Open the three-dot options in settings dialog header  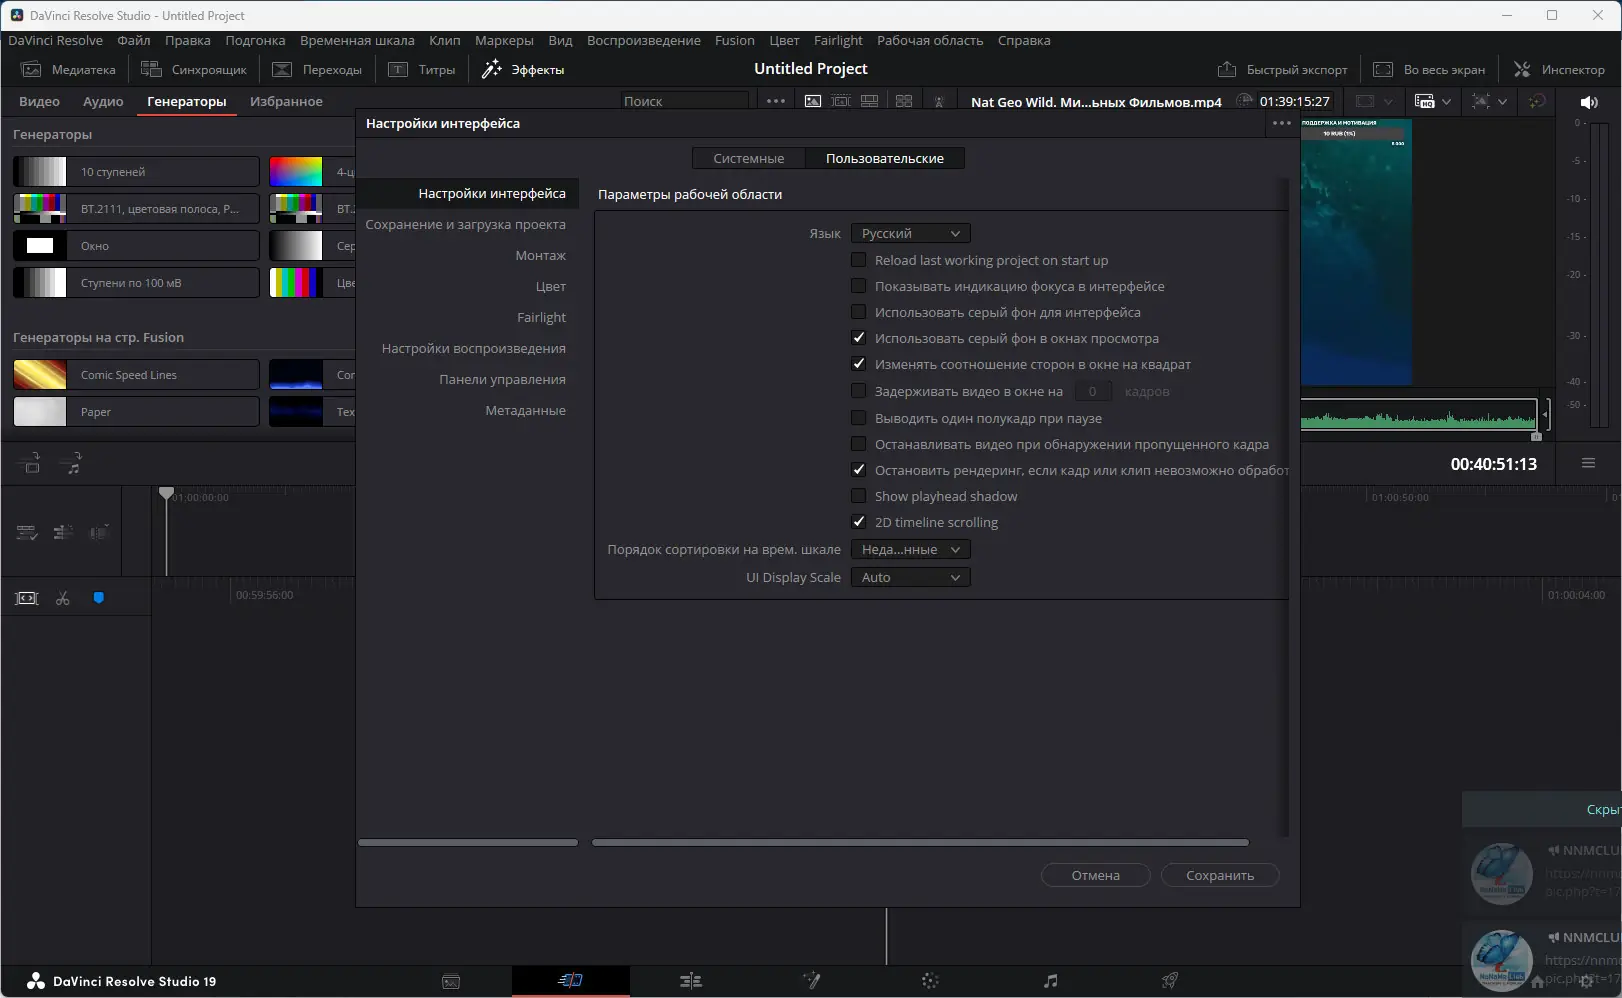coord(1282,123)
